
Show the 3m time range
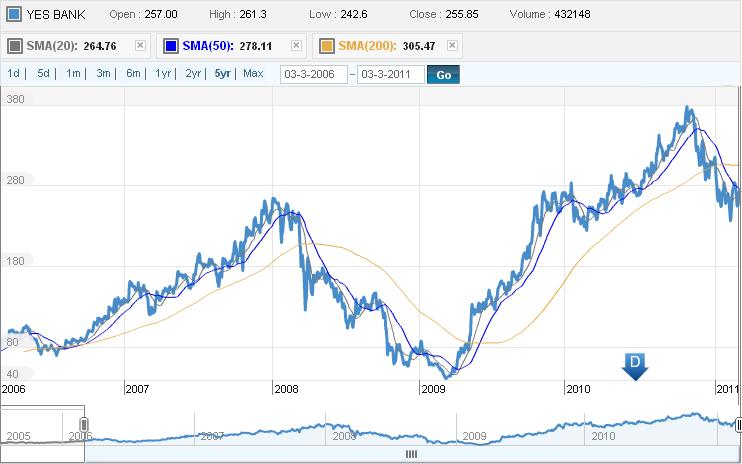click(103, 74)
